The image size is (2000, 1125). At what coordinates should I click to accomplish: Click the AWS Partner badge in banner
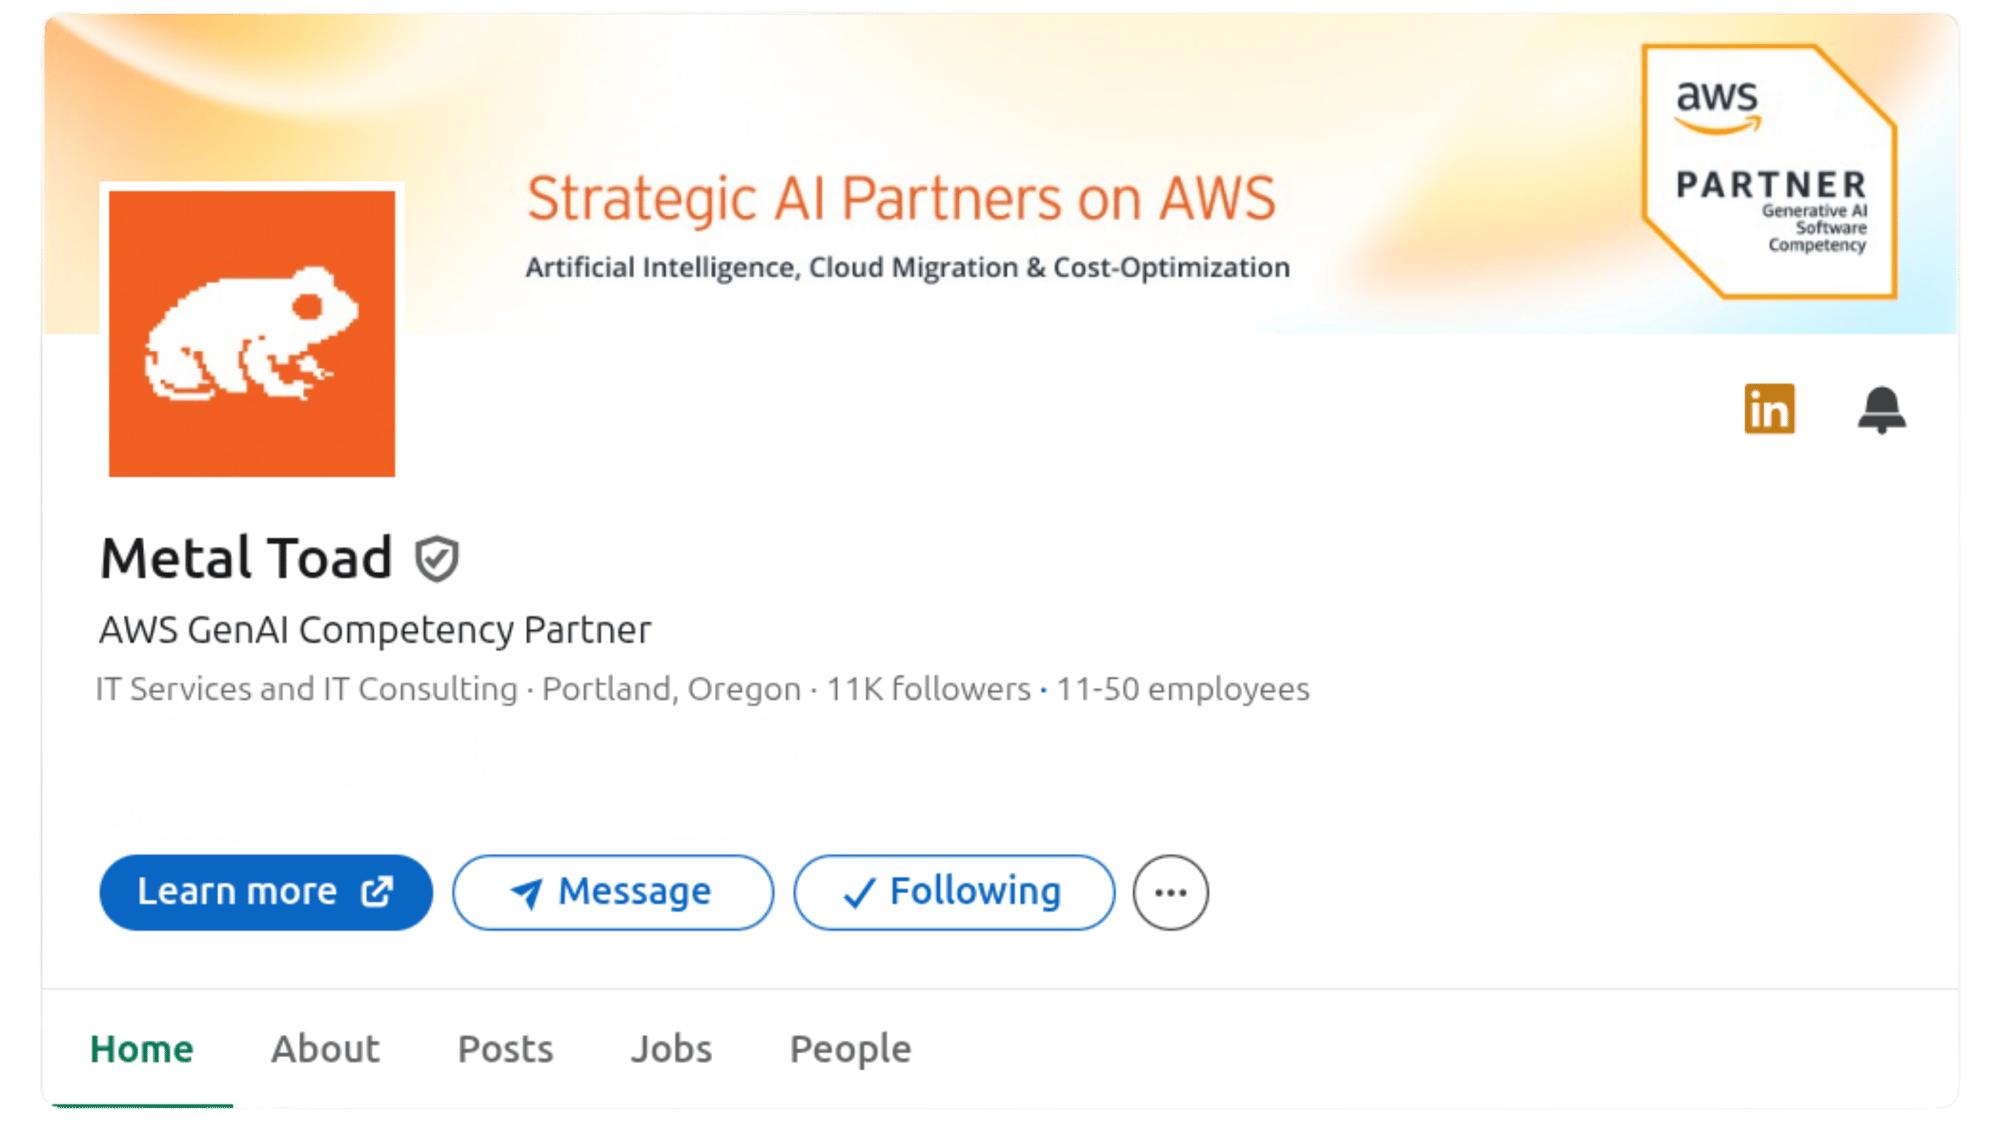pyautogui.click(x=1769, y=171)
